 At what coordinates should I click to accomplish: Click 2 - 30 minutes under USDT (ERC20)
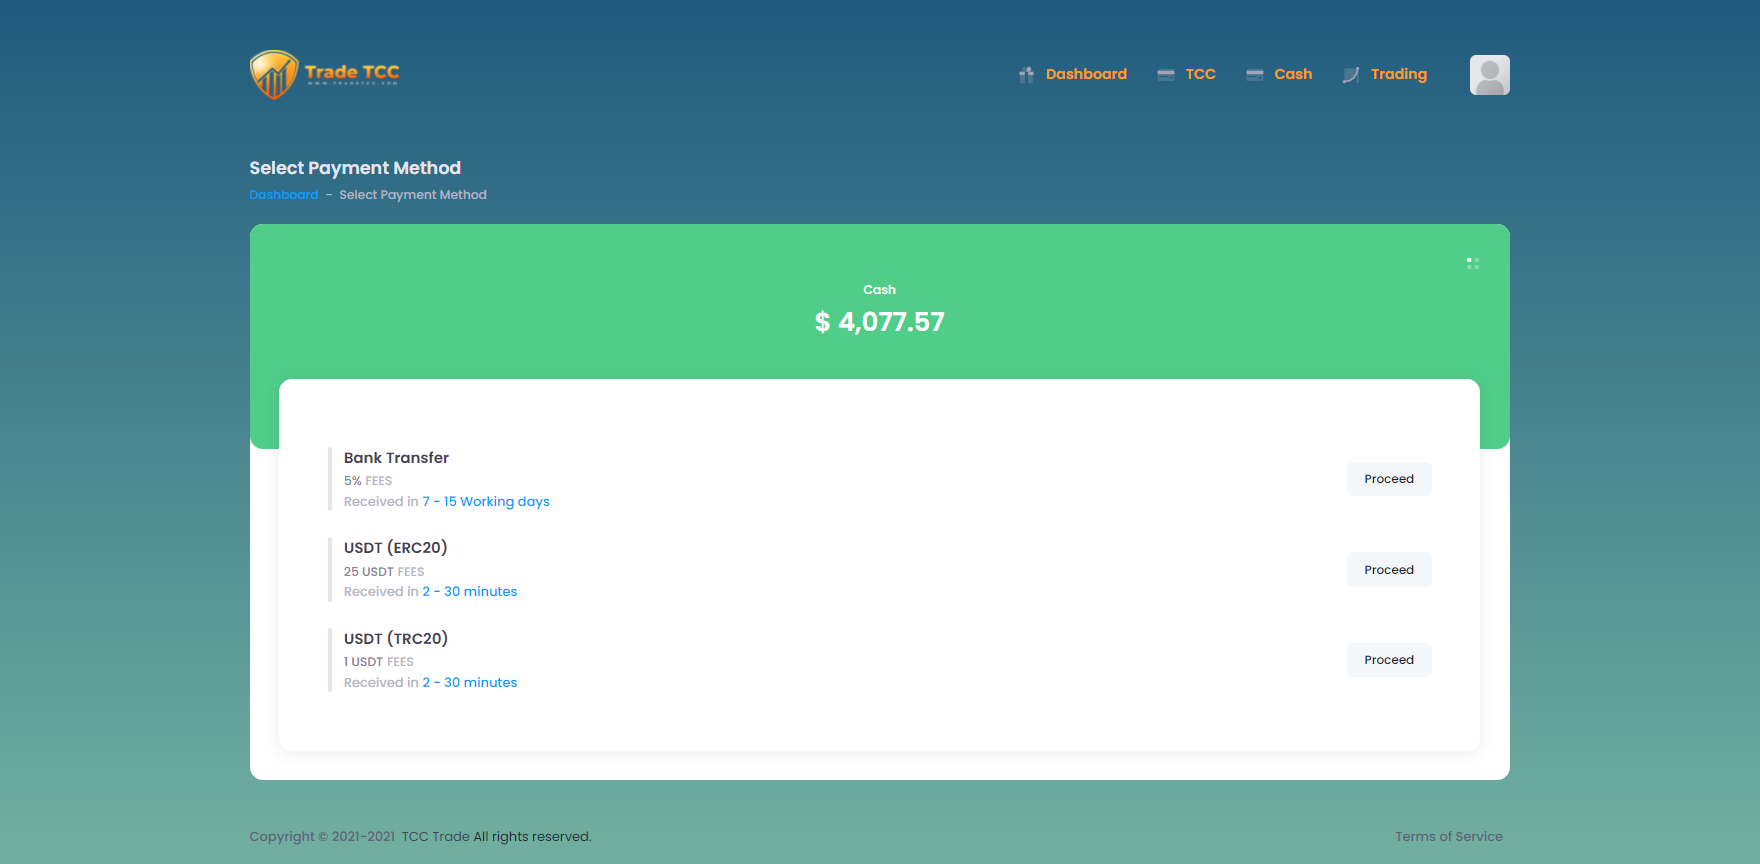[x=470, y=592]
